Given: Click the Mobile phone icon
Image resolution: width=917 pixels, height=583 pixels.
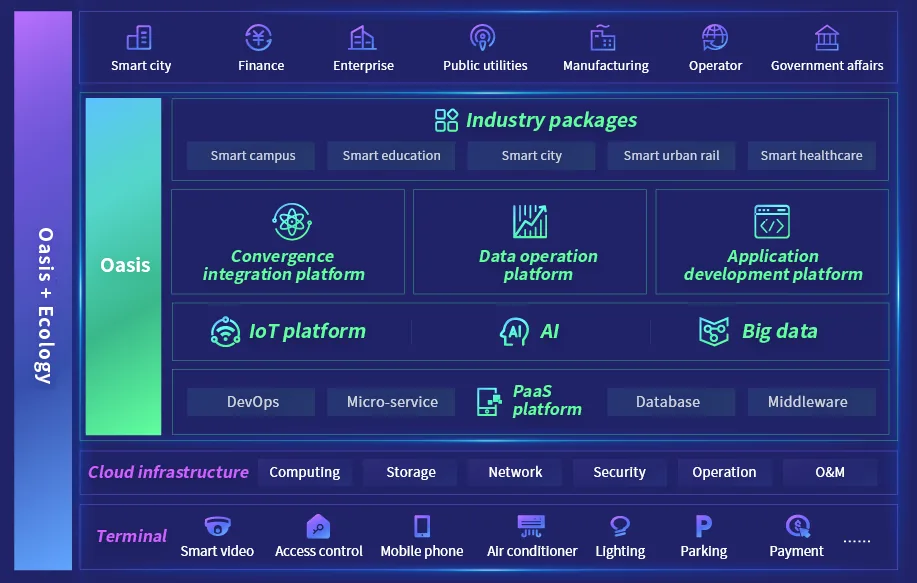Looking at the screenshot, I should coord(422,526).
